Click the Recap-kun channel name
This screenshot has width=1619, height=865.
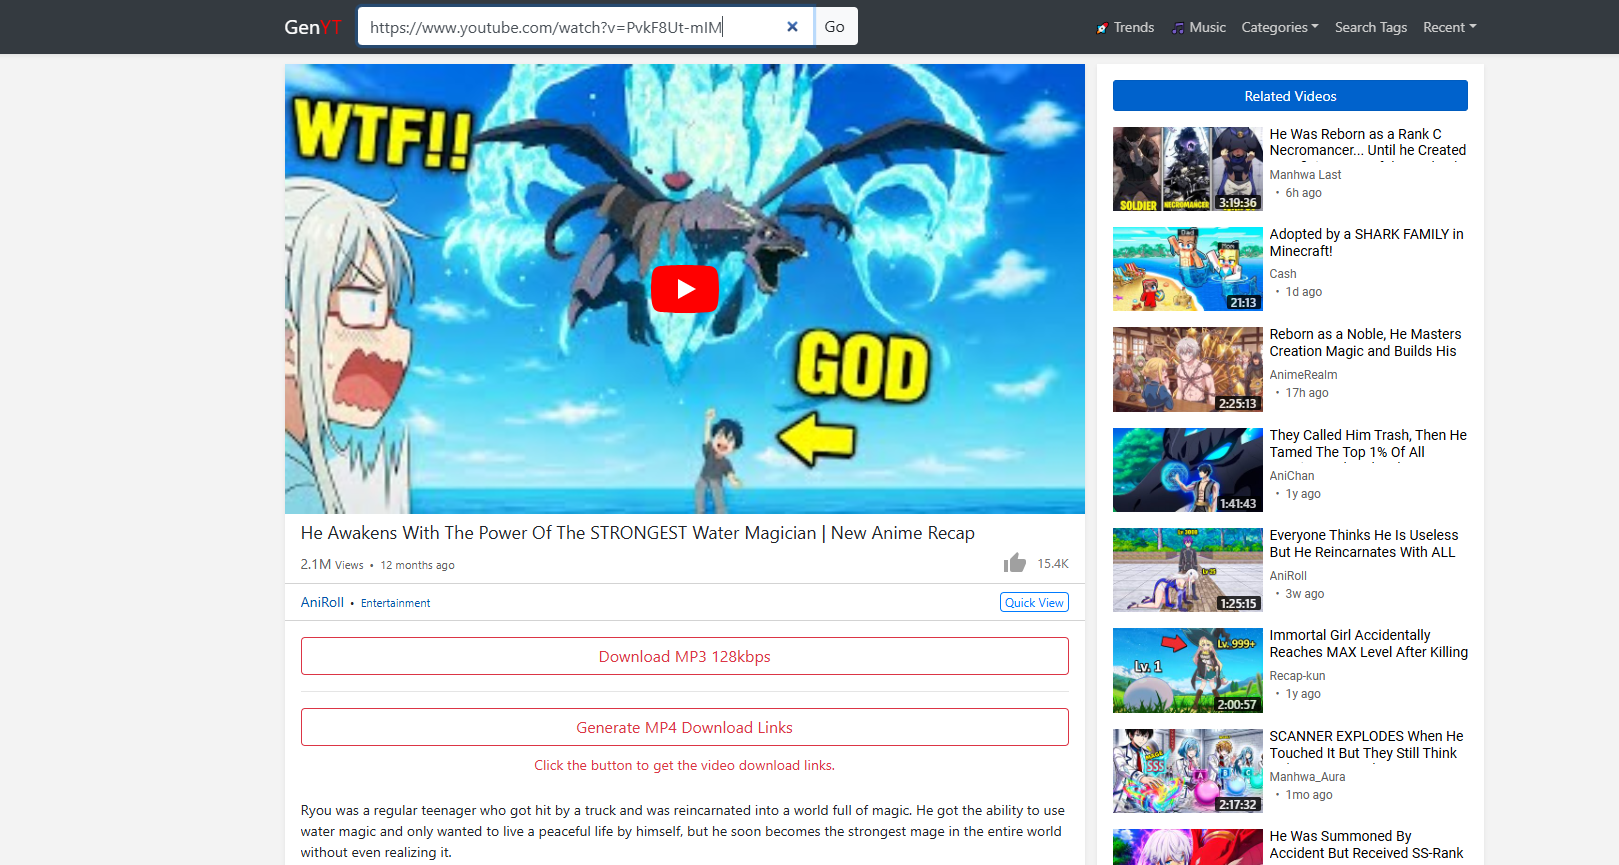click(1297, 676)
